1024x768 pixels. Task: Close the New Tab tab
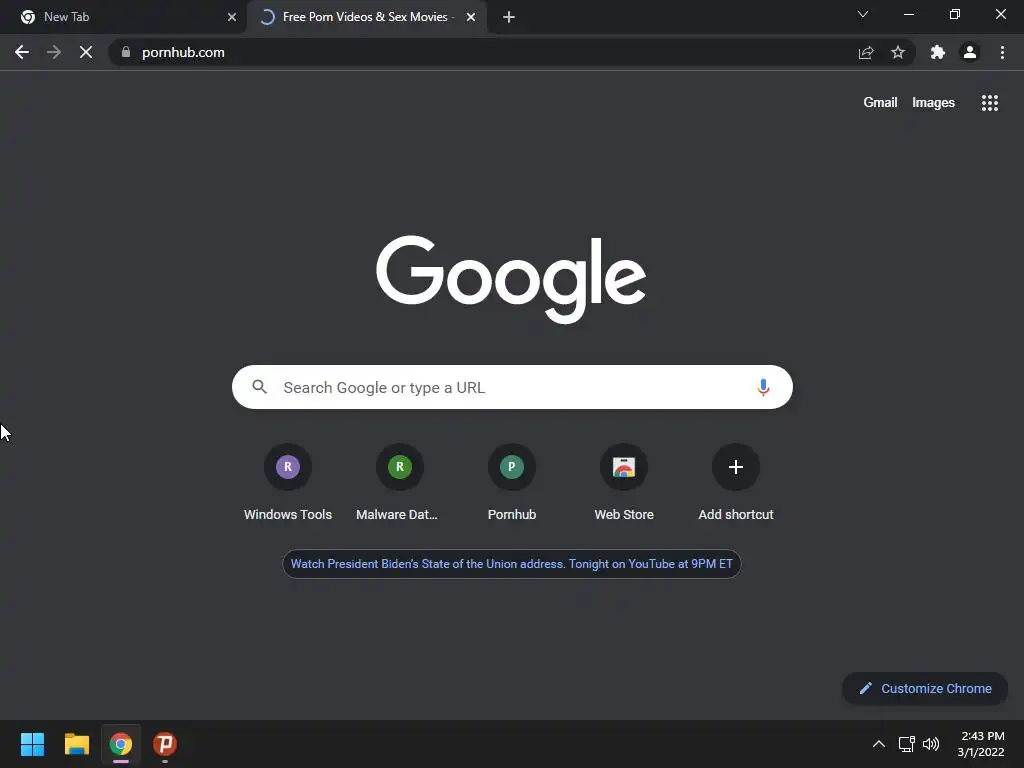(232, 17)
